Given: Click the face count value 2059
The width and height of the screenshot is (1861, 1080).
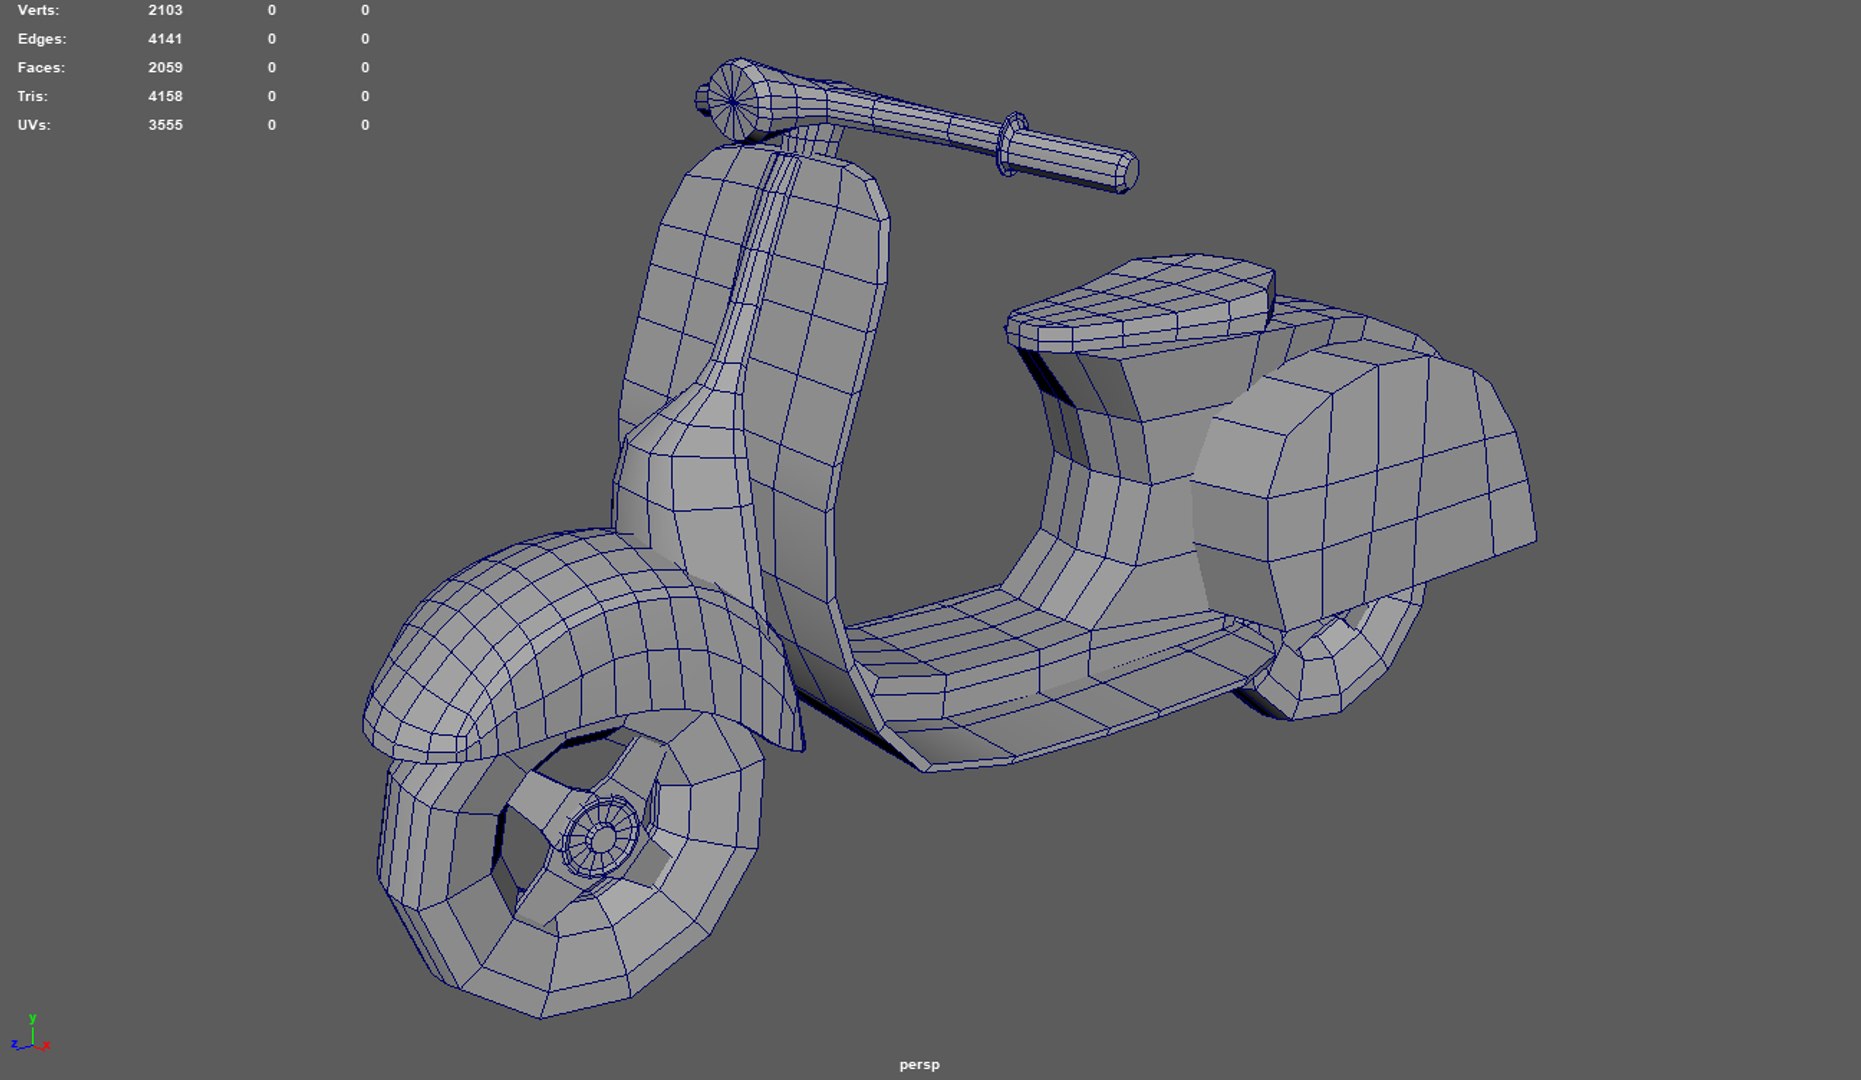Looking at the screenshot, I should (165, 68).
